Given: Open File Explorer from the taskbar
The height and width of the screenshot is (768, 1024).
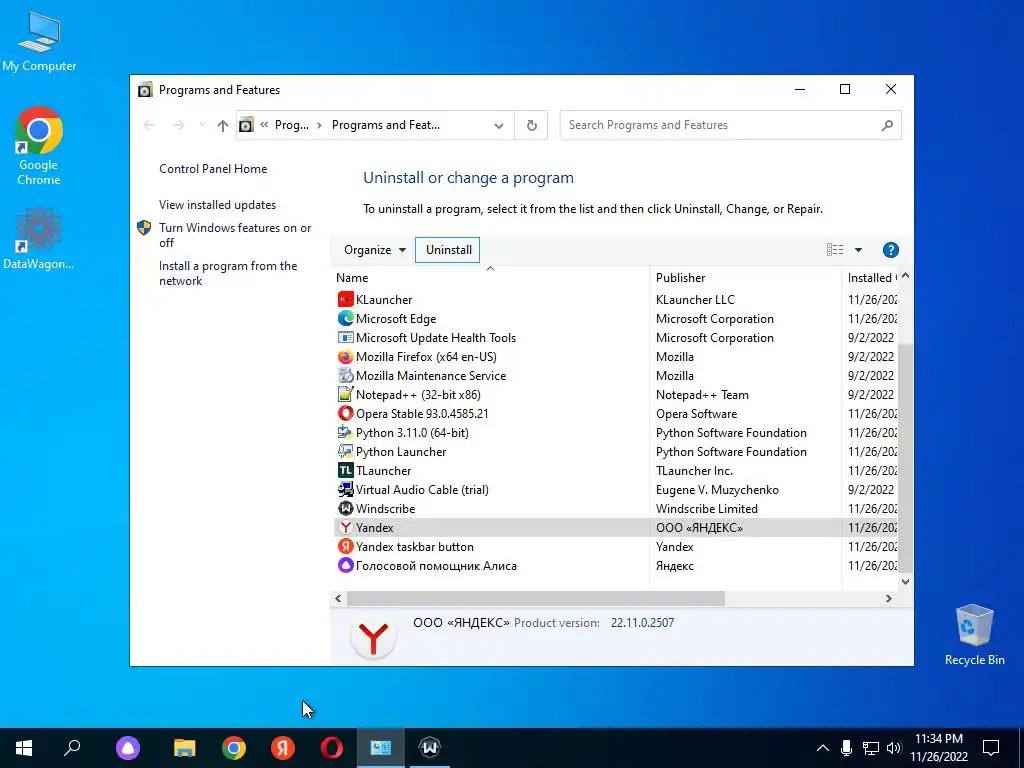Looking at the screenshot, I should coord(185,748).
